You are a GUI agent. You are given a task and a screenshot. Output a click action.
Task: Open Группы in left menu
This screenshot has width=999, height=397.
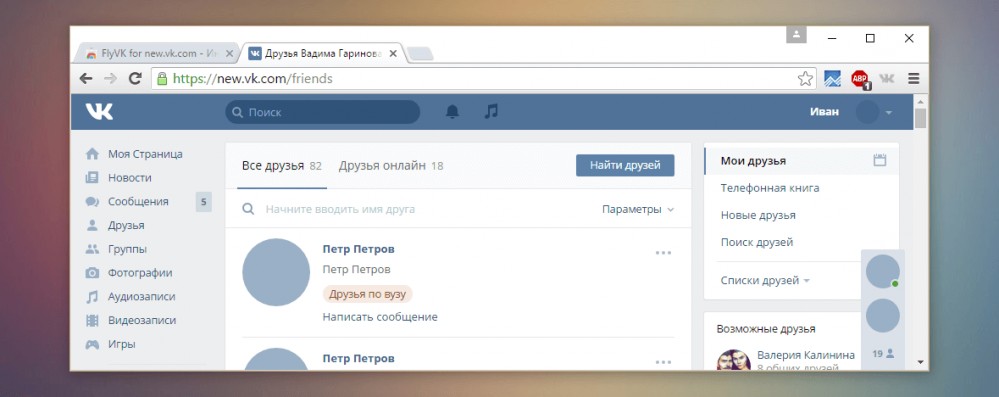pos(127,249)
